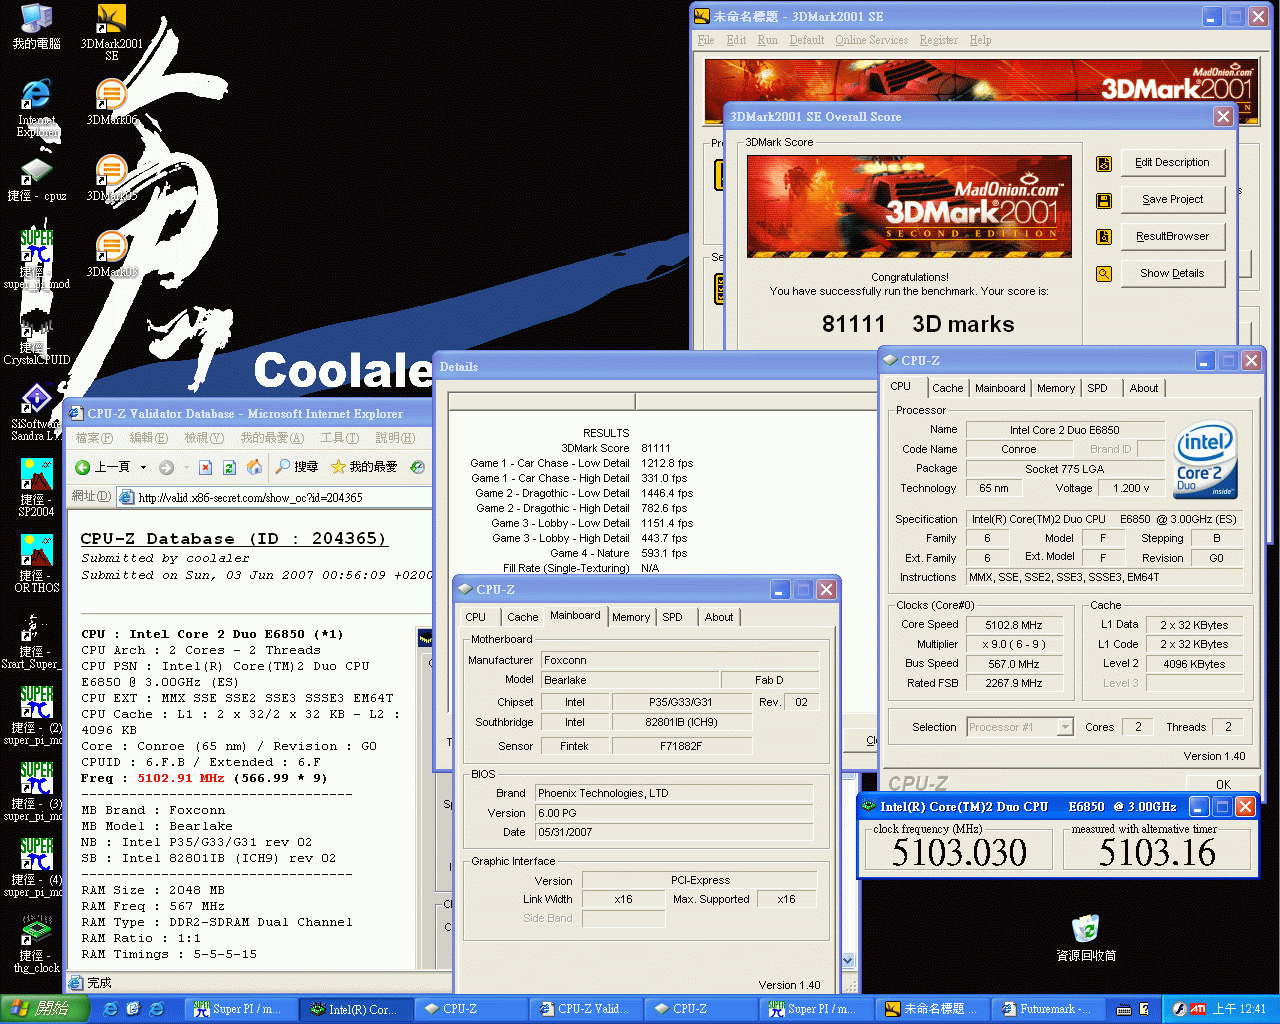Click the media icon in IE toolbar
1280x1024 pixels.
point(418,467)
